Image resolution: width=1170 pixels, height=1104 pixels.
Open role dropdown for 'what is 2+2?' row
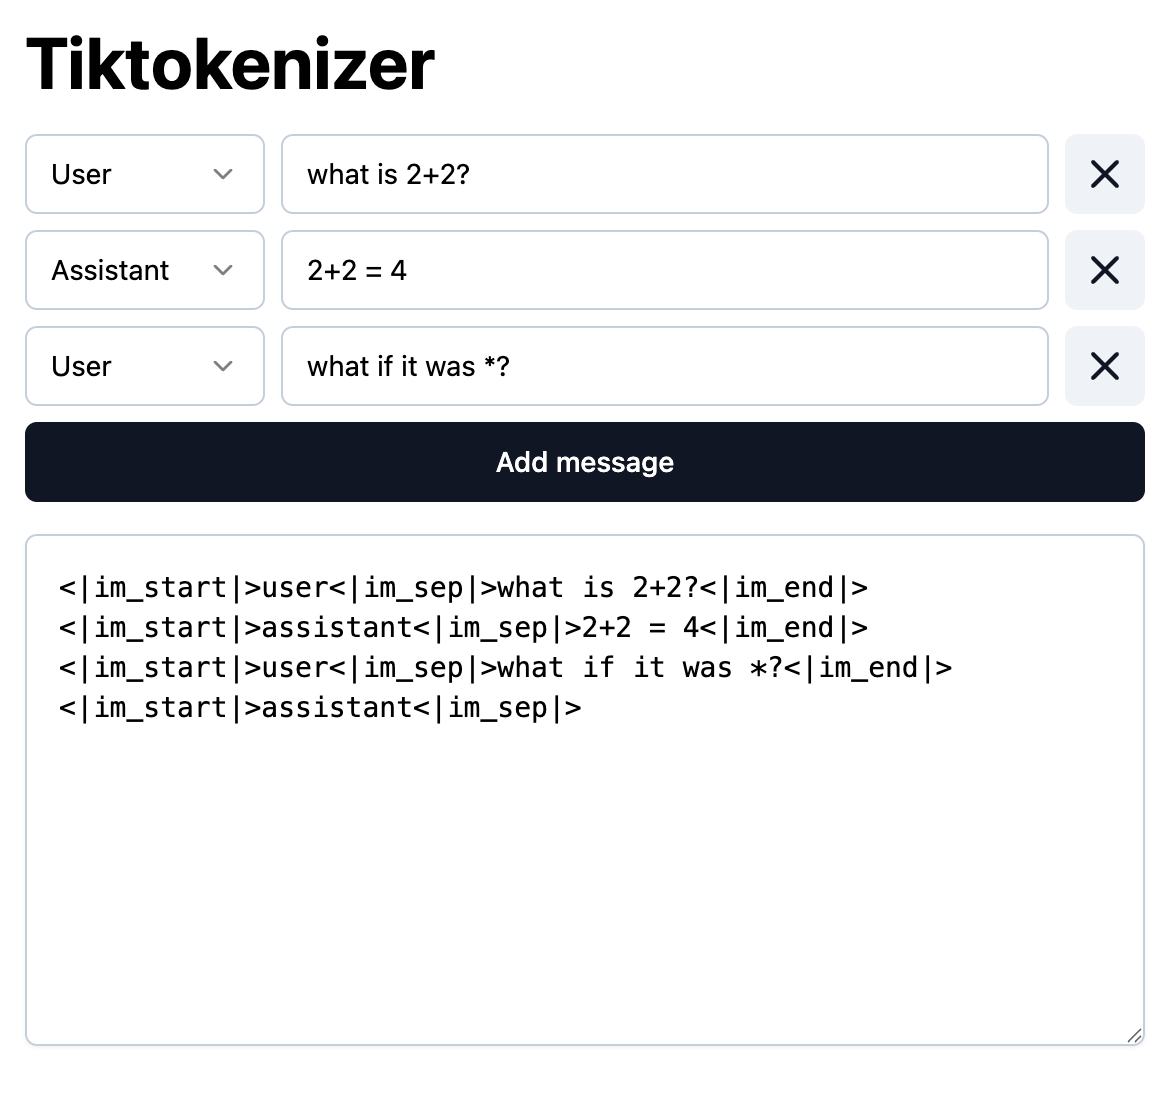click(x=145, y=174)
